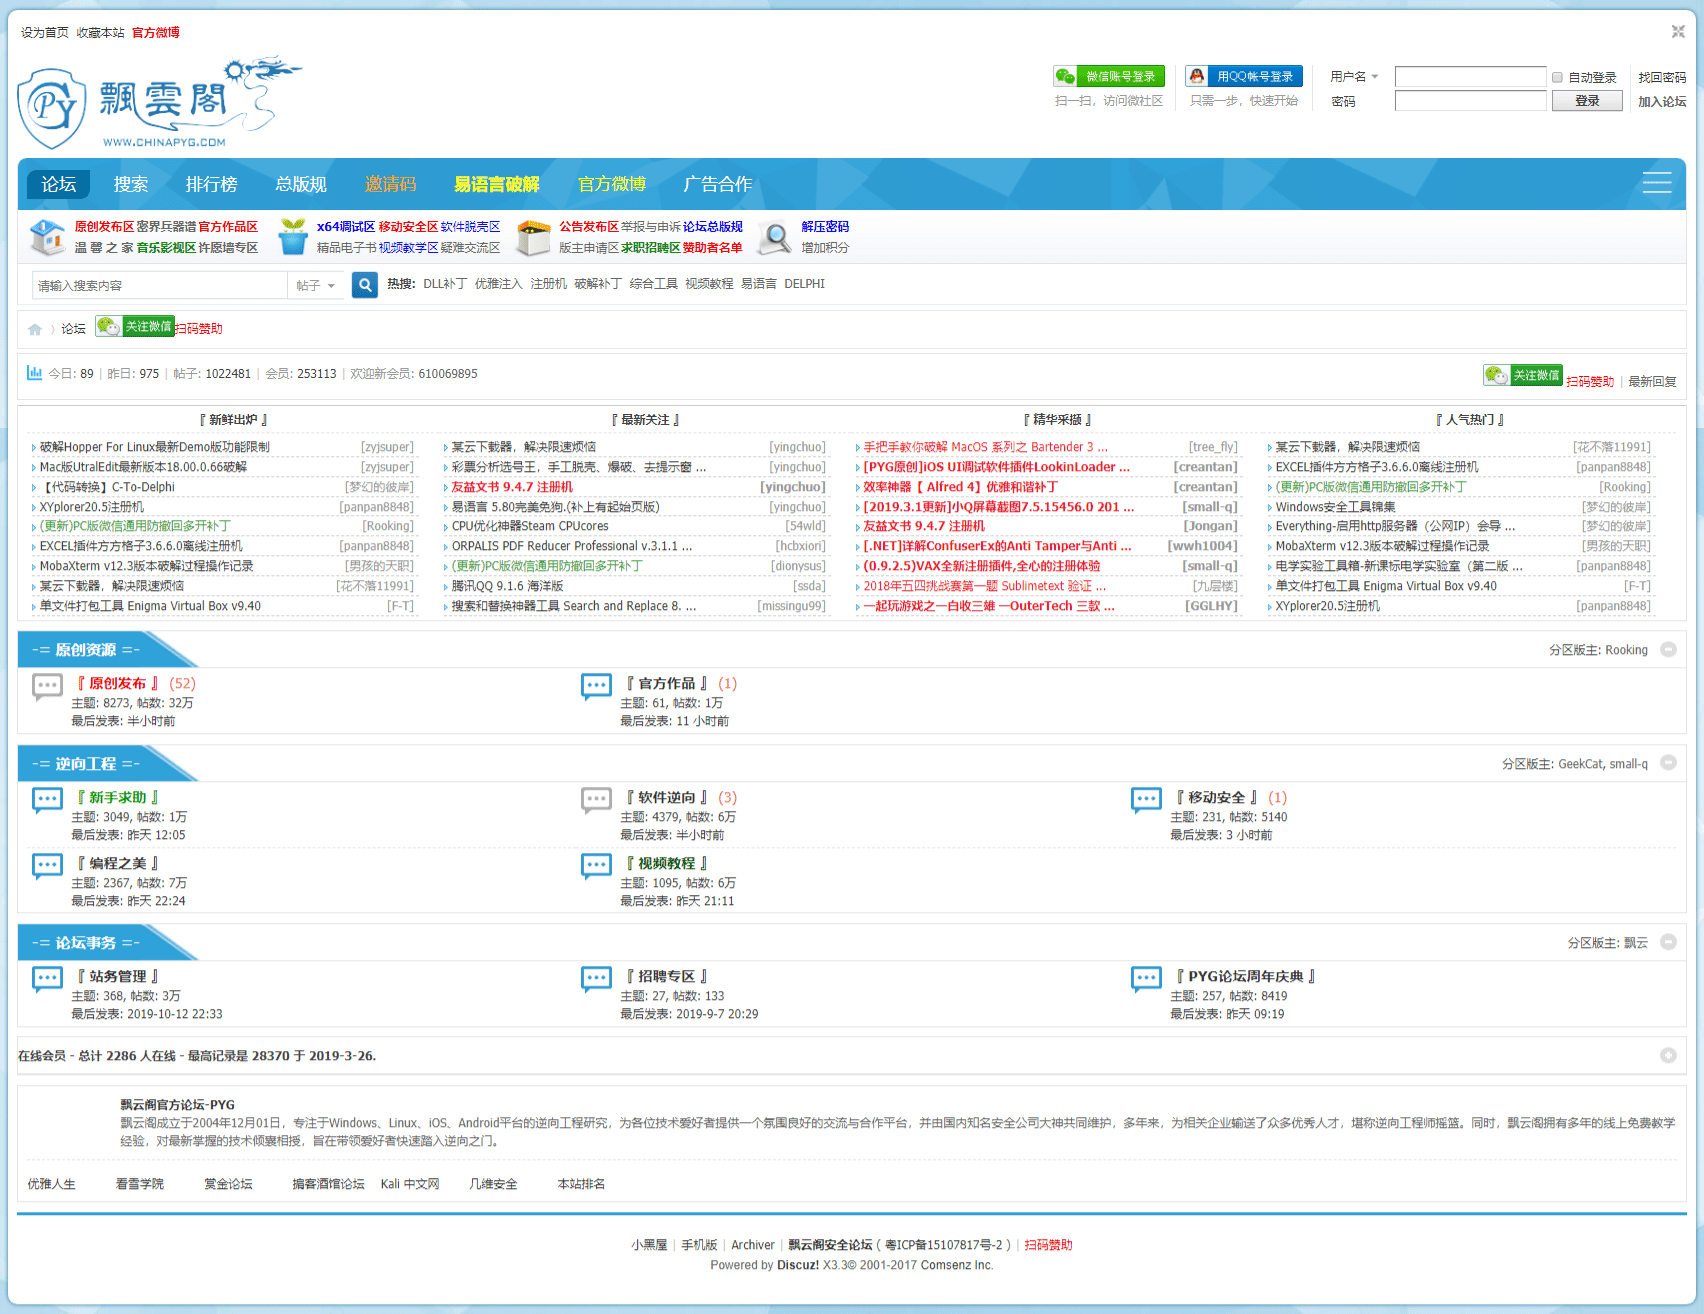Open the 易语言破解 navigation tab
The height and width of the screenshot is (1314, 1704).
(496, 184)
